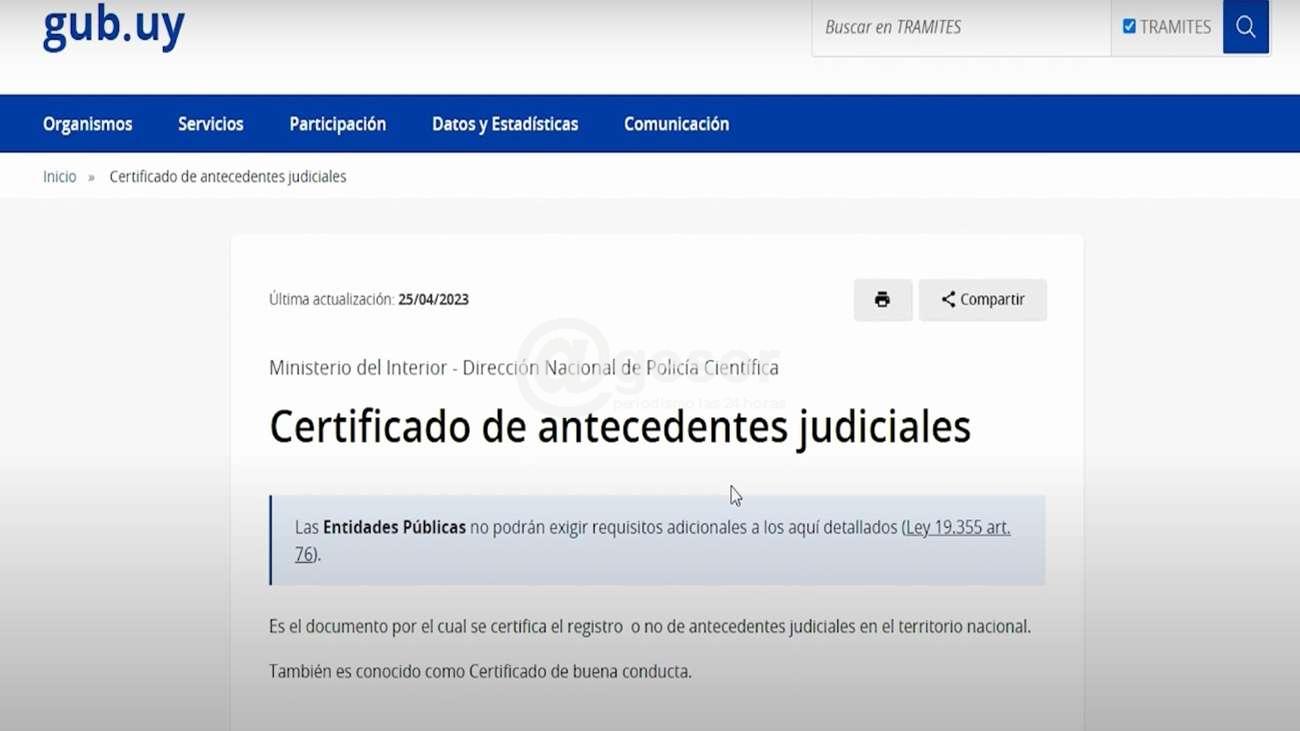Image resolution: width=1300 pixels, height=731 pixels.
Task: Open the Comunicación navigation item
Action: coord(676,124)
